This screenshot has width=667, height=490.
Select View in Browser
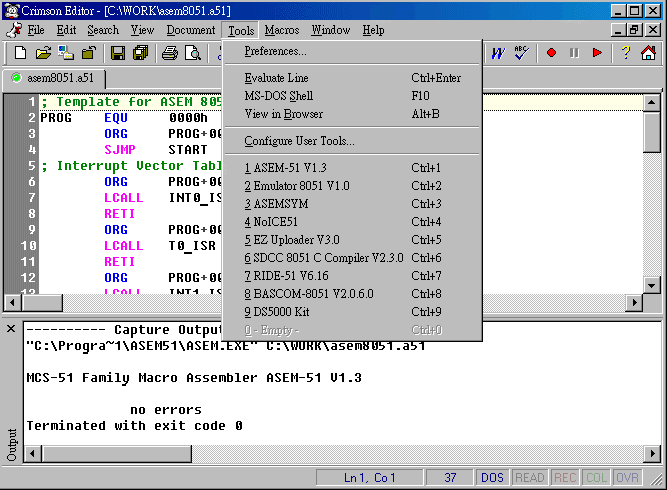click(x=352, y=114)
